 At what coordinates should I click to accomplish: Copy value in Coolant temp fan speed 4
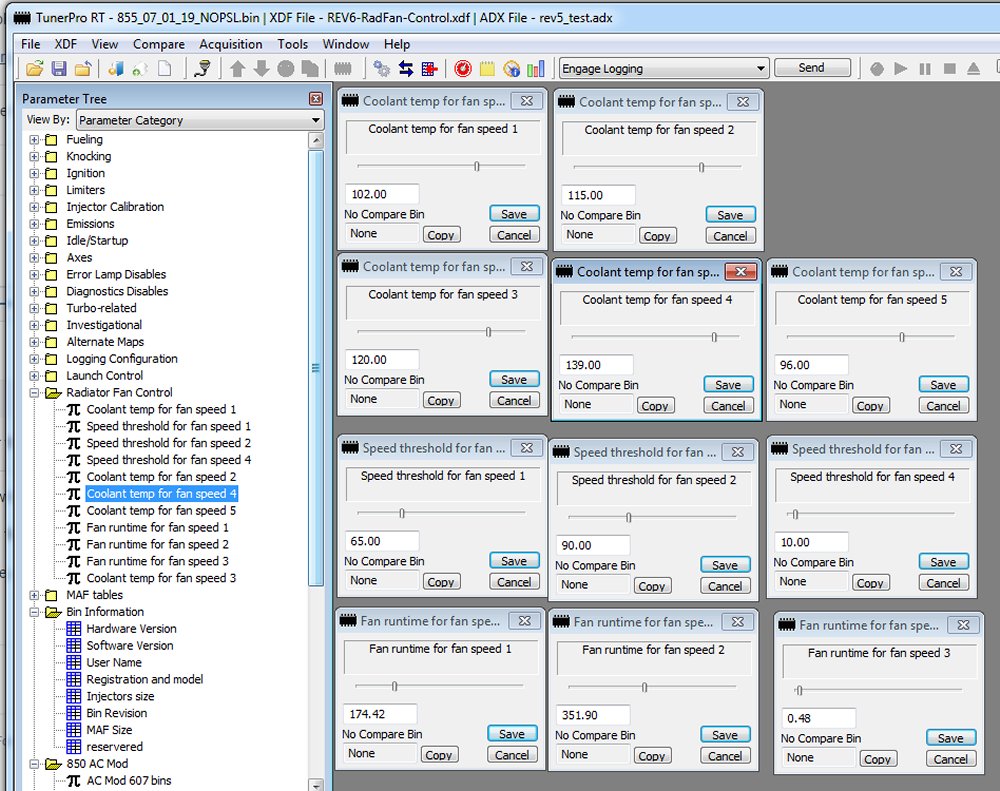[654, 406]
